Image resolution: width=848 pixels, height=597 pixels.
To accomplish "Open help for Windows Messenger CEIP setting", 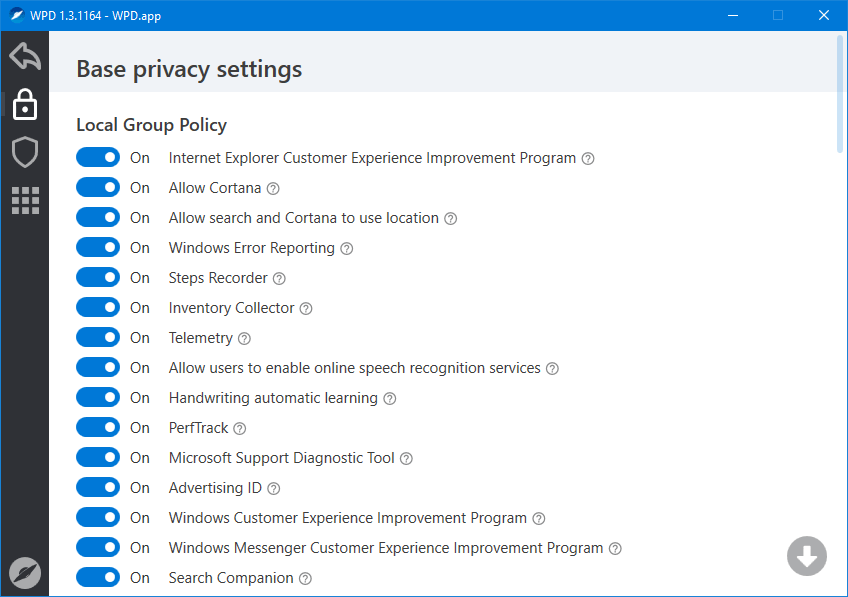I will click(x=615, y=549).
